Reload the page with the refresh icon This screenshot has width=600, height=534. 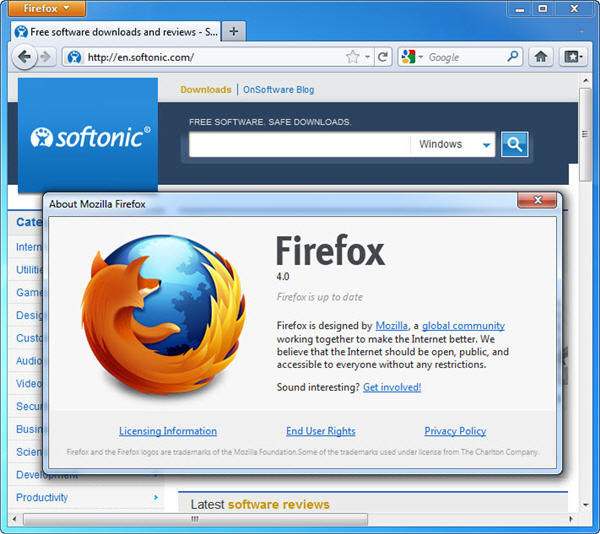click(383, 57)
